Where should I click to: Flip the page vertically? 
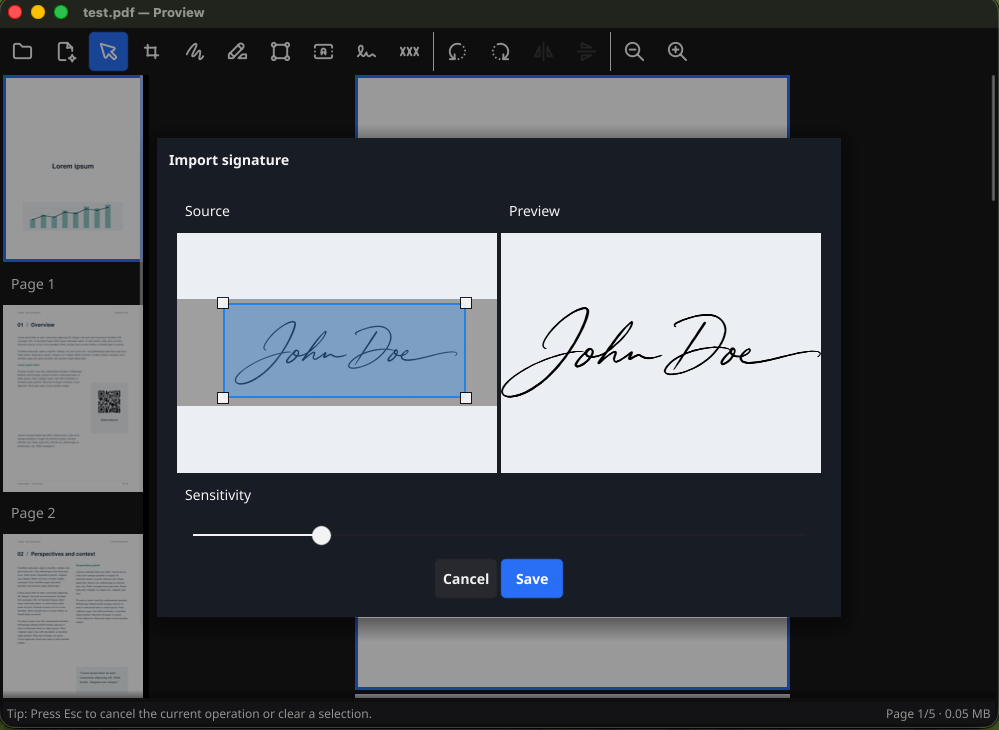586,52
